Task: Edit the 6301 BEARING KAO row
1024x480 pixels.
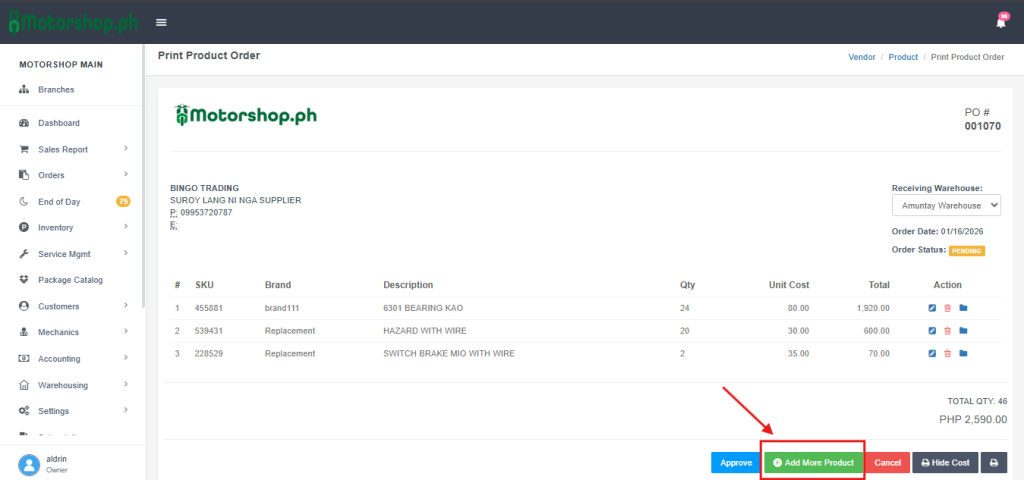Action: (x=933, y=308)
